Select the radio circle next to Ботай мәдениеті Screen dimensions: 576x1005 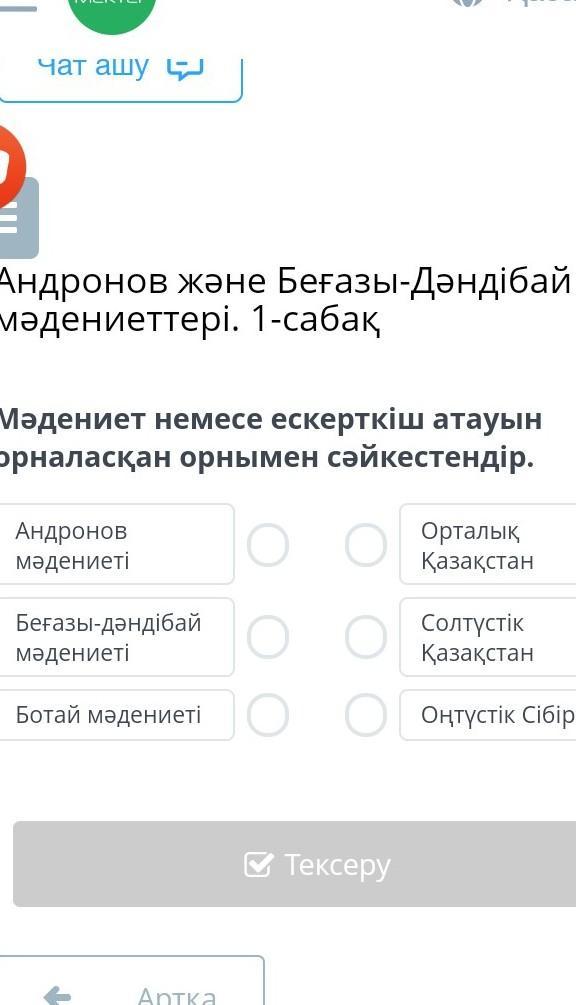tap(268, 715)
